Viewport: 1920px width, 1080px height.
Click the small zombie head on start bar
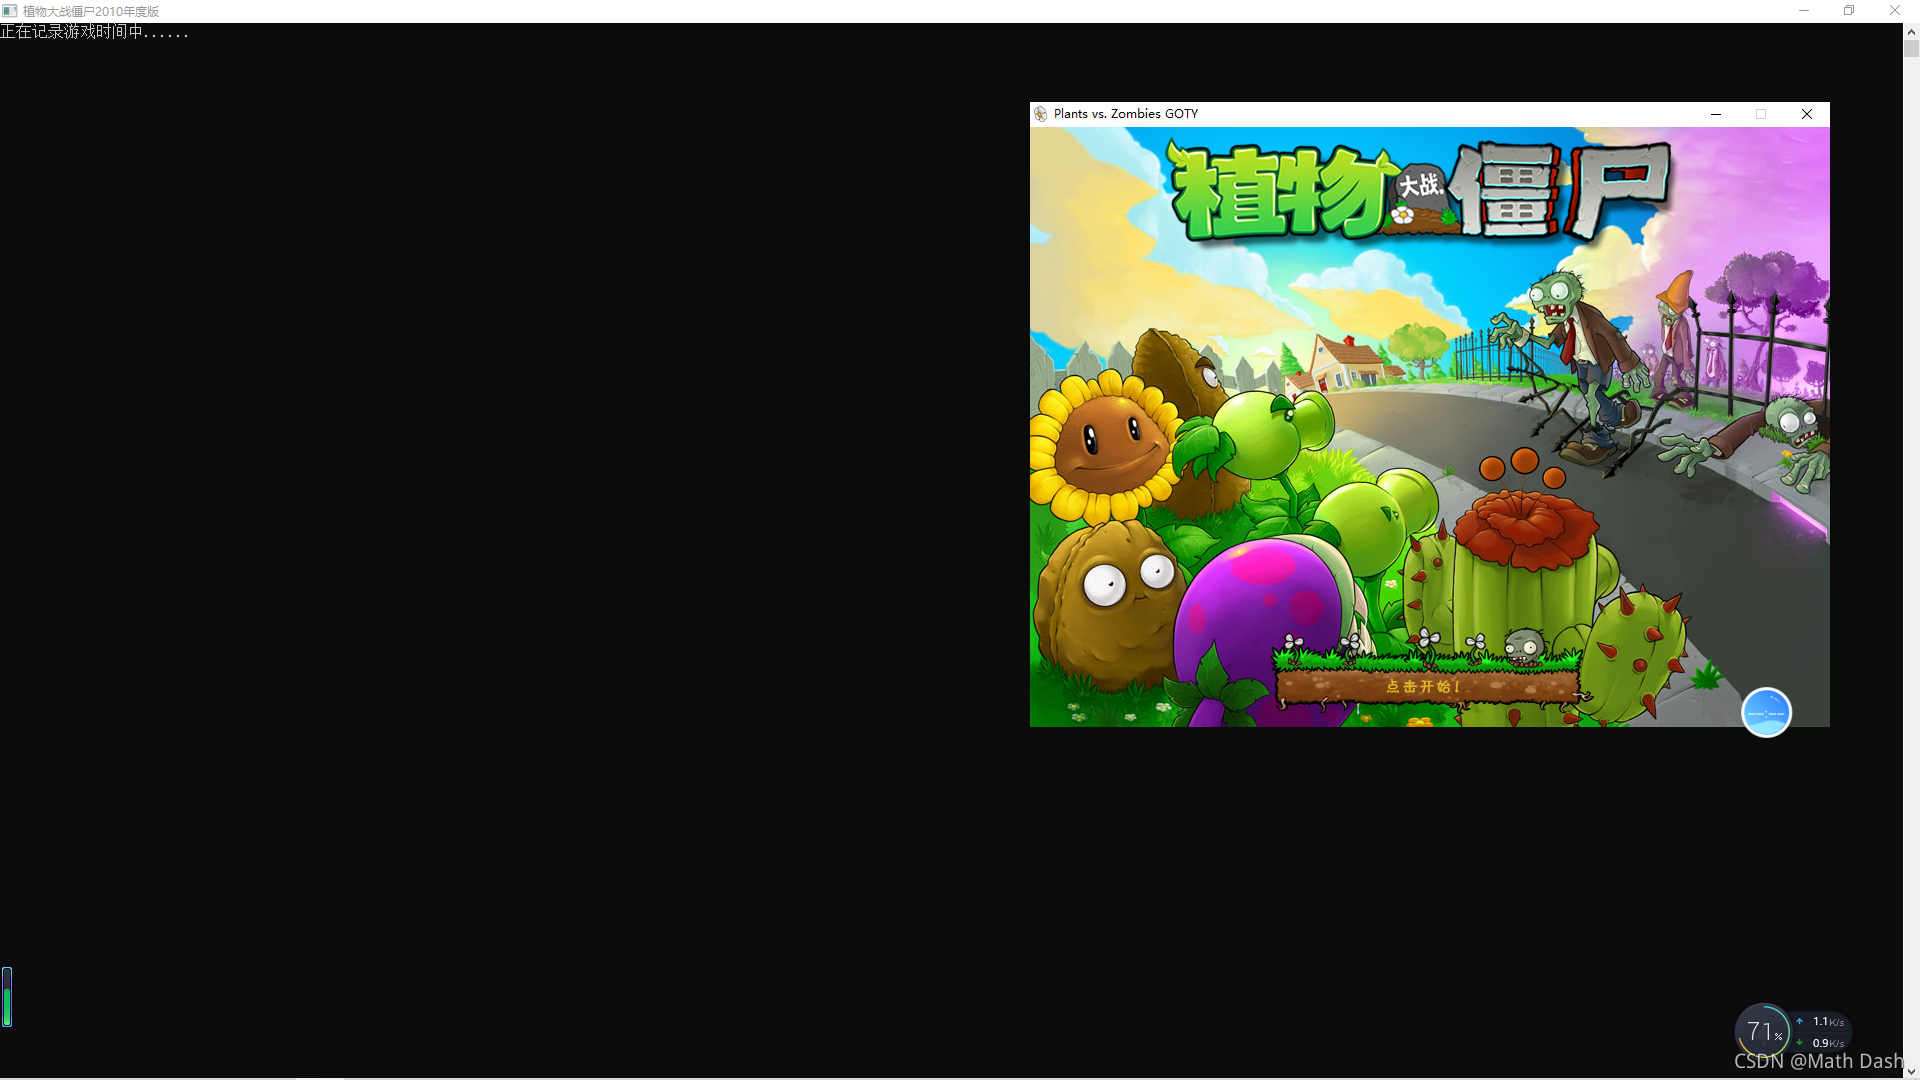1524,647
